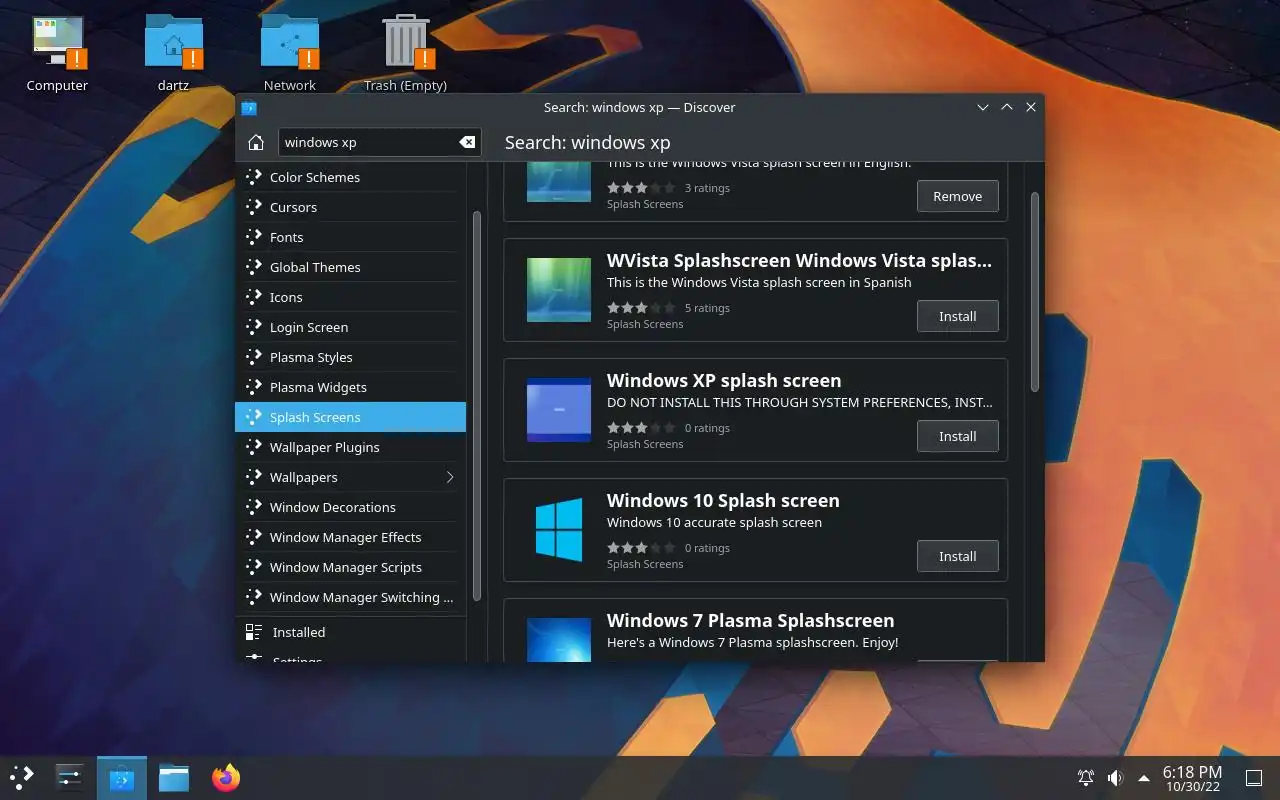
Task: Open Window Manager Switching category
Action: point(350,597)
